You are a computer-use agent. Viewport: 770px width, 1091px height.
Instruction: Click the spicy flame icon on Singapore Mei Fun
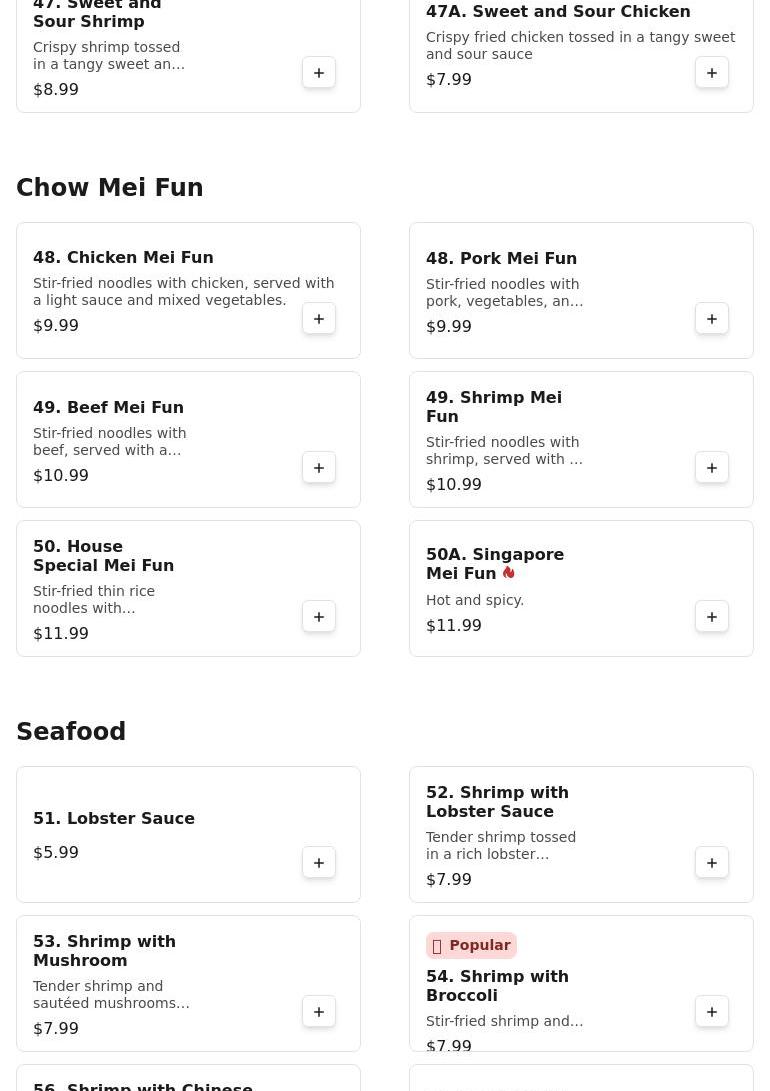[509, 573]
